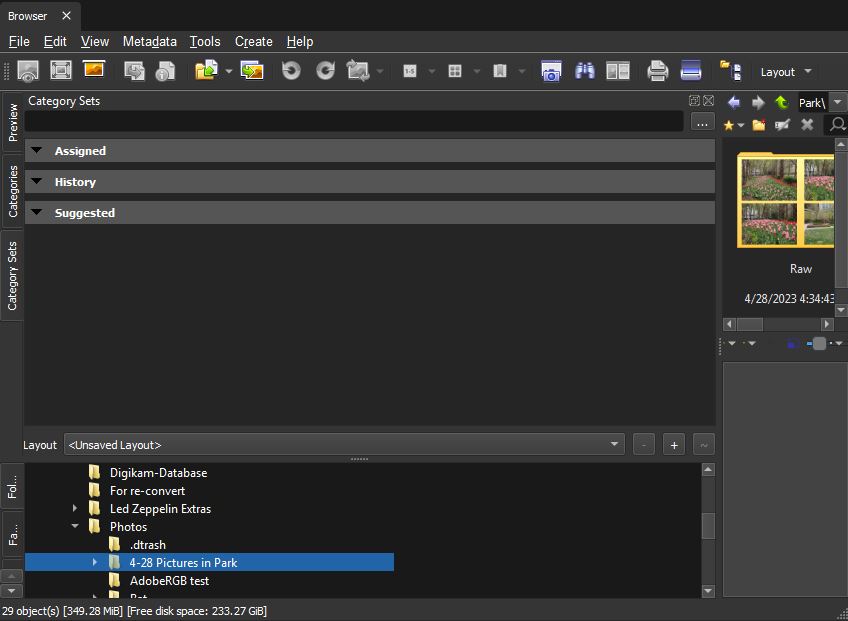Collapse the Suggested section
Image resolution: width=848 pixels, height=621 pixels.
(x=37, y=213)
